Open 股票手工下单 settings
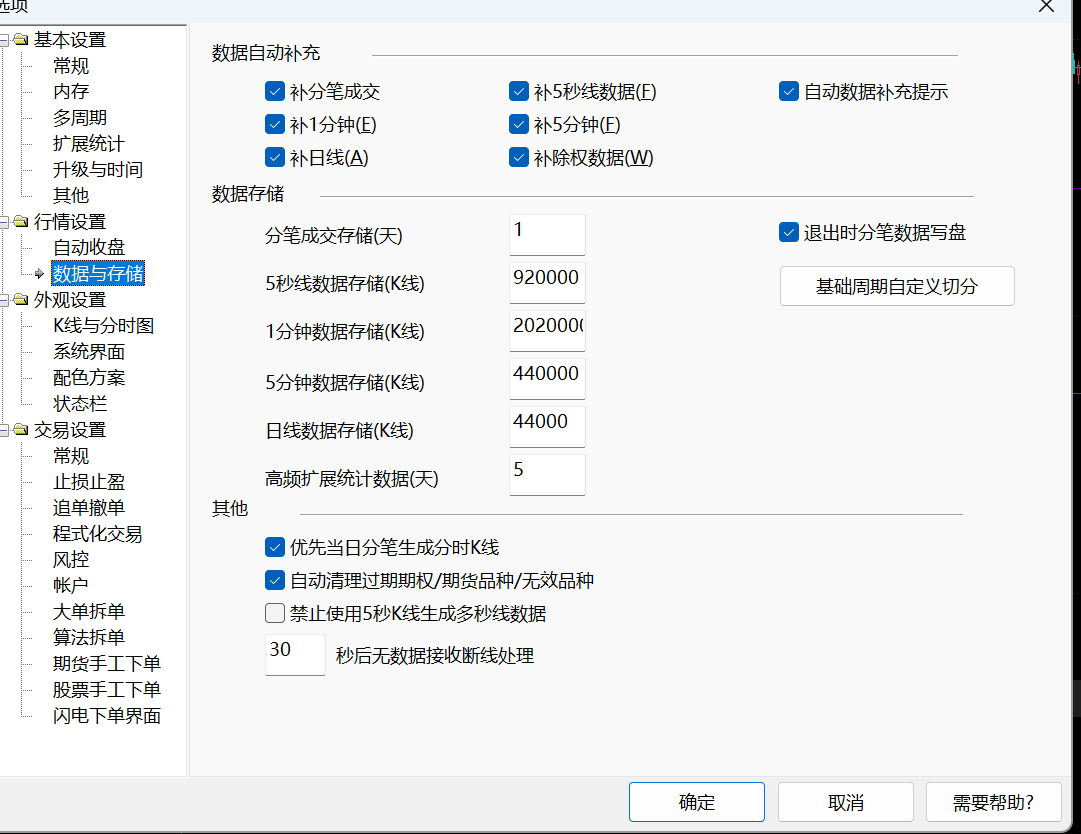The image size is (1081, 834). tap(107, 690)
